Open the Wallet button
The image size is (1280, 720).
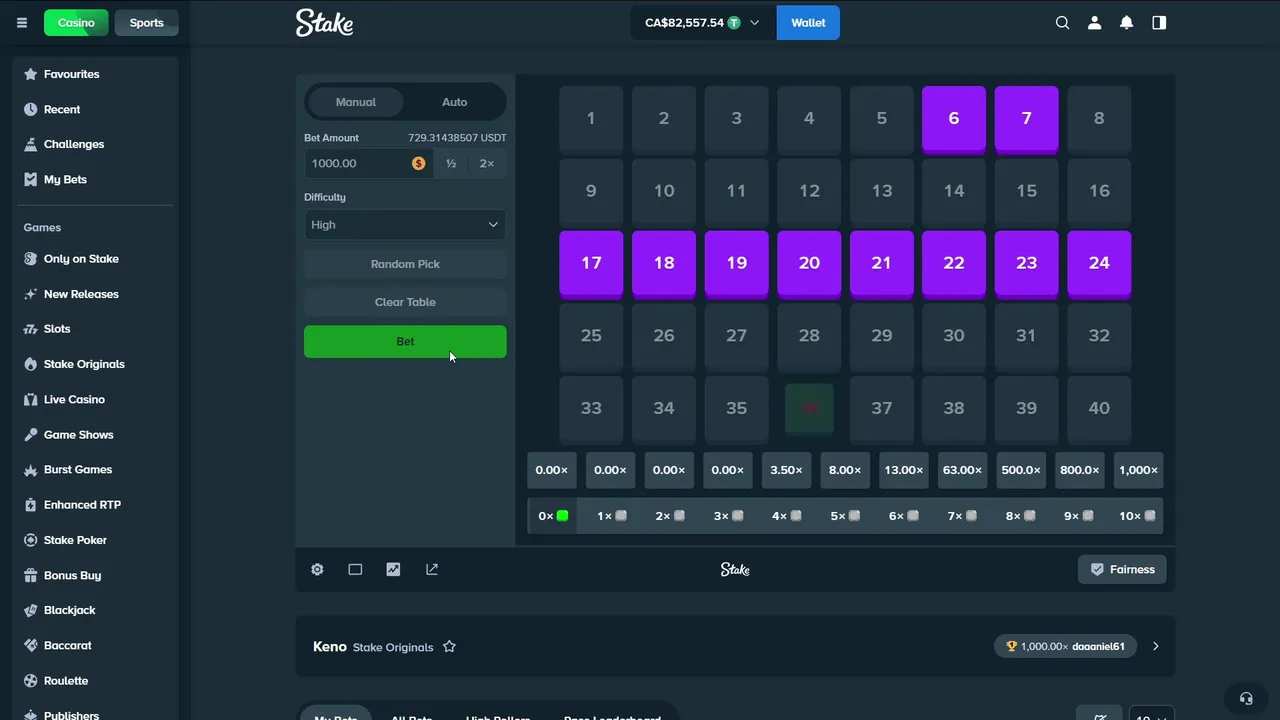click(x=808, y=23)
